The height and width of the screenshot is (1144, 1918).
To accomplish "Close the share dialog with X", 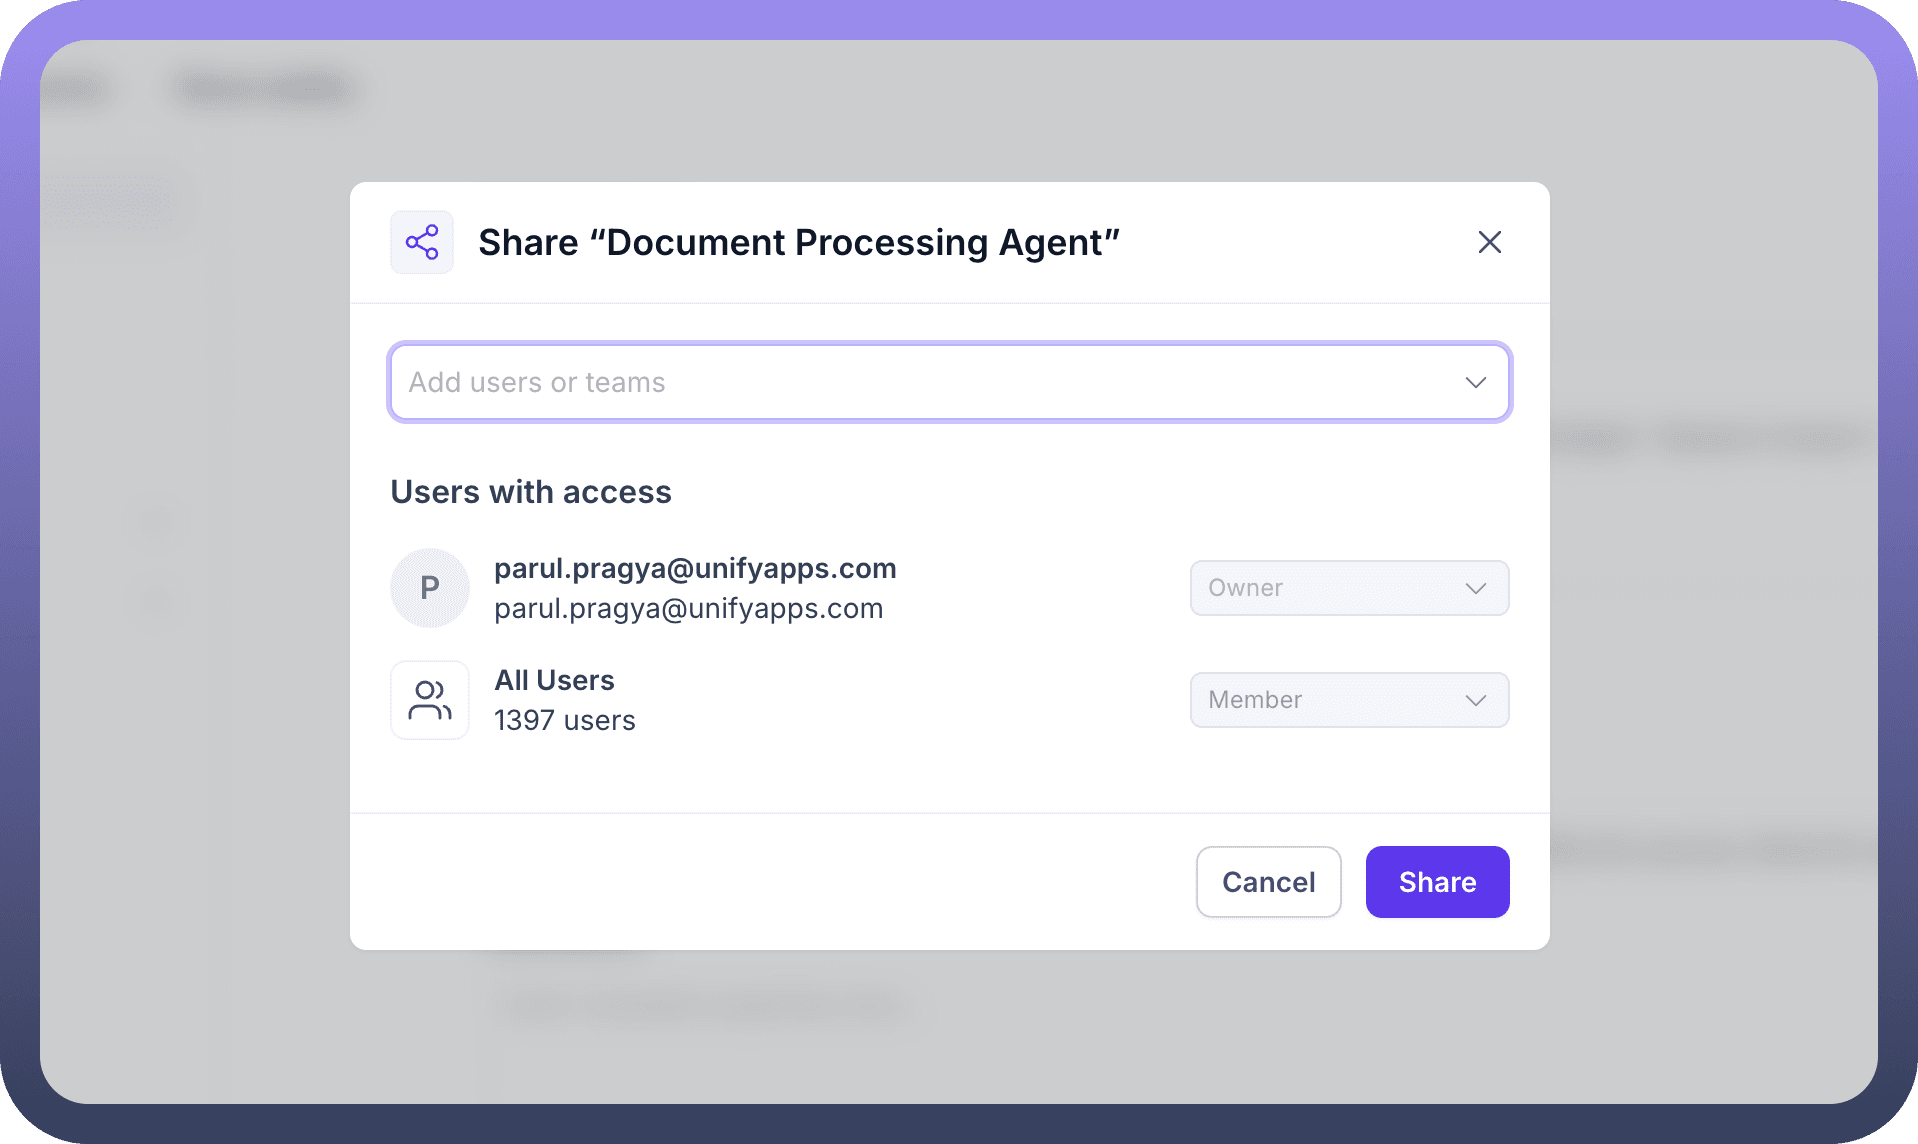I will [x=1489, y=242].
